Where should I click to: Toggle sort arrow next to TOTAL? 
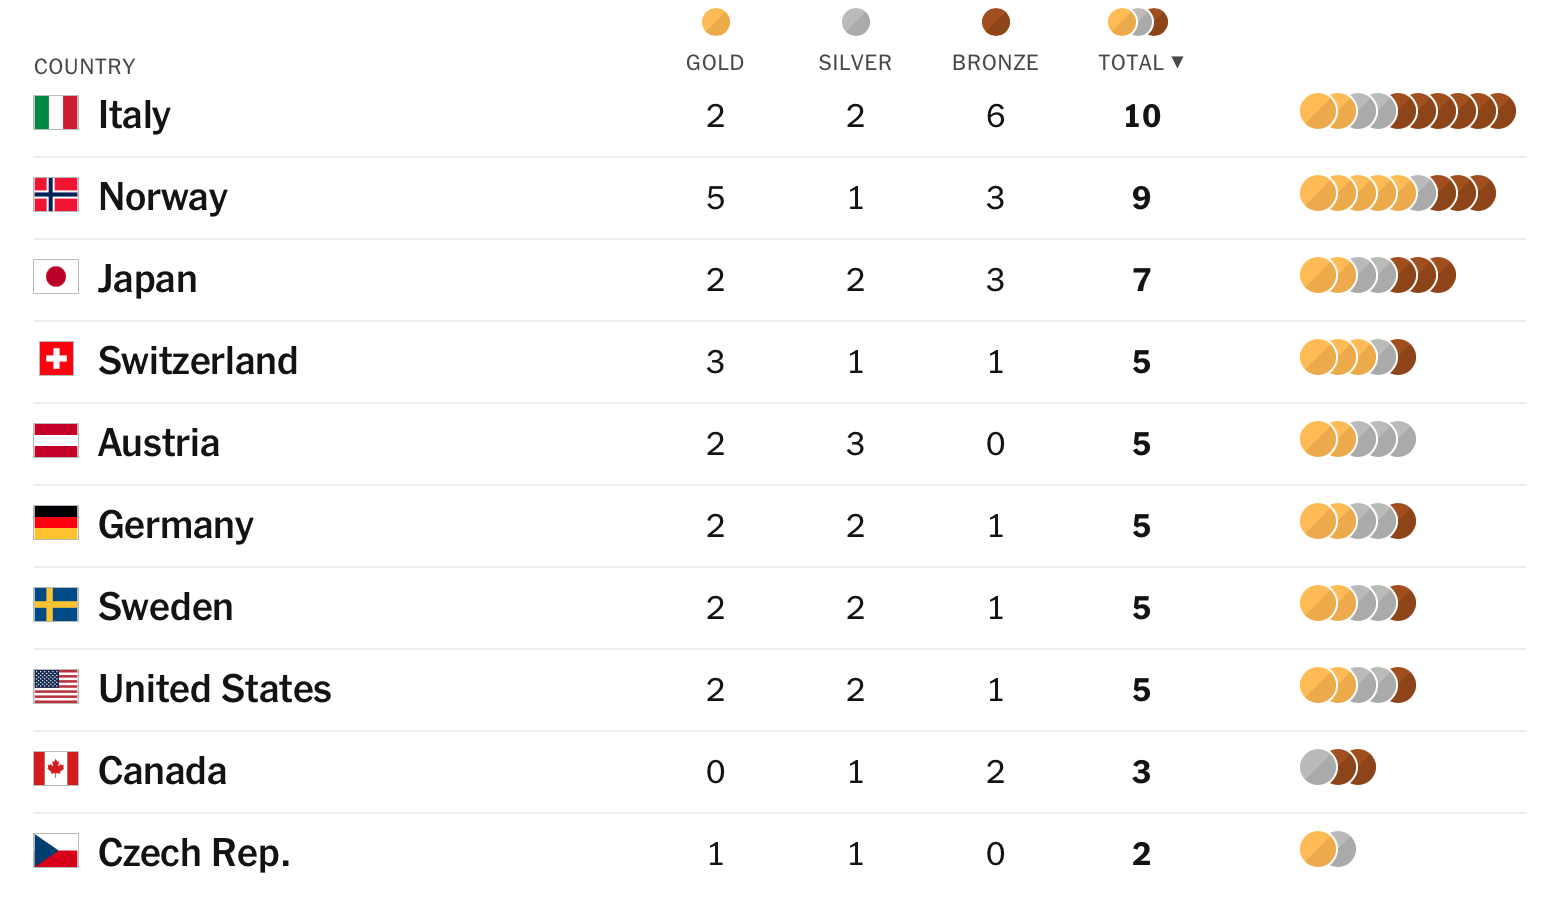point(1177,62)
